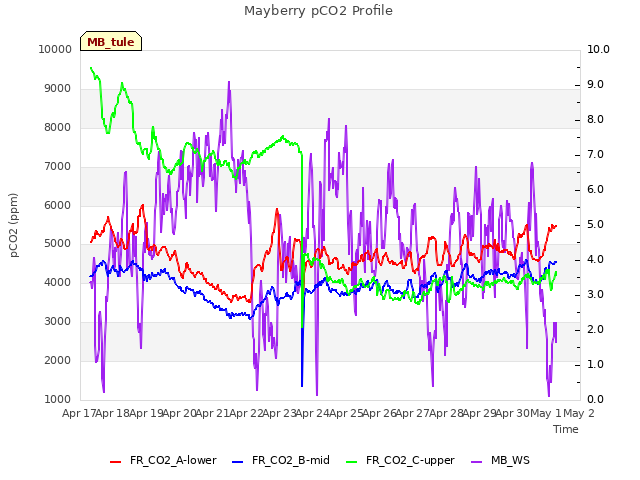Screen dimensions: 640x480
Task: Click the purple MB_WS legend swatch
Action: click(x=476, y=462)
